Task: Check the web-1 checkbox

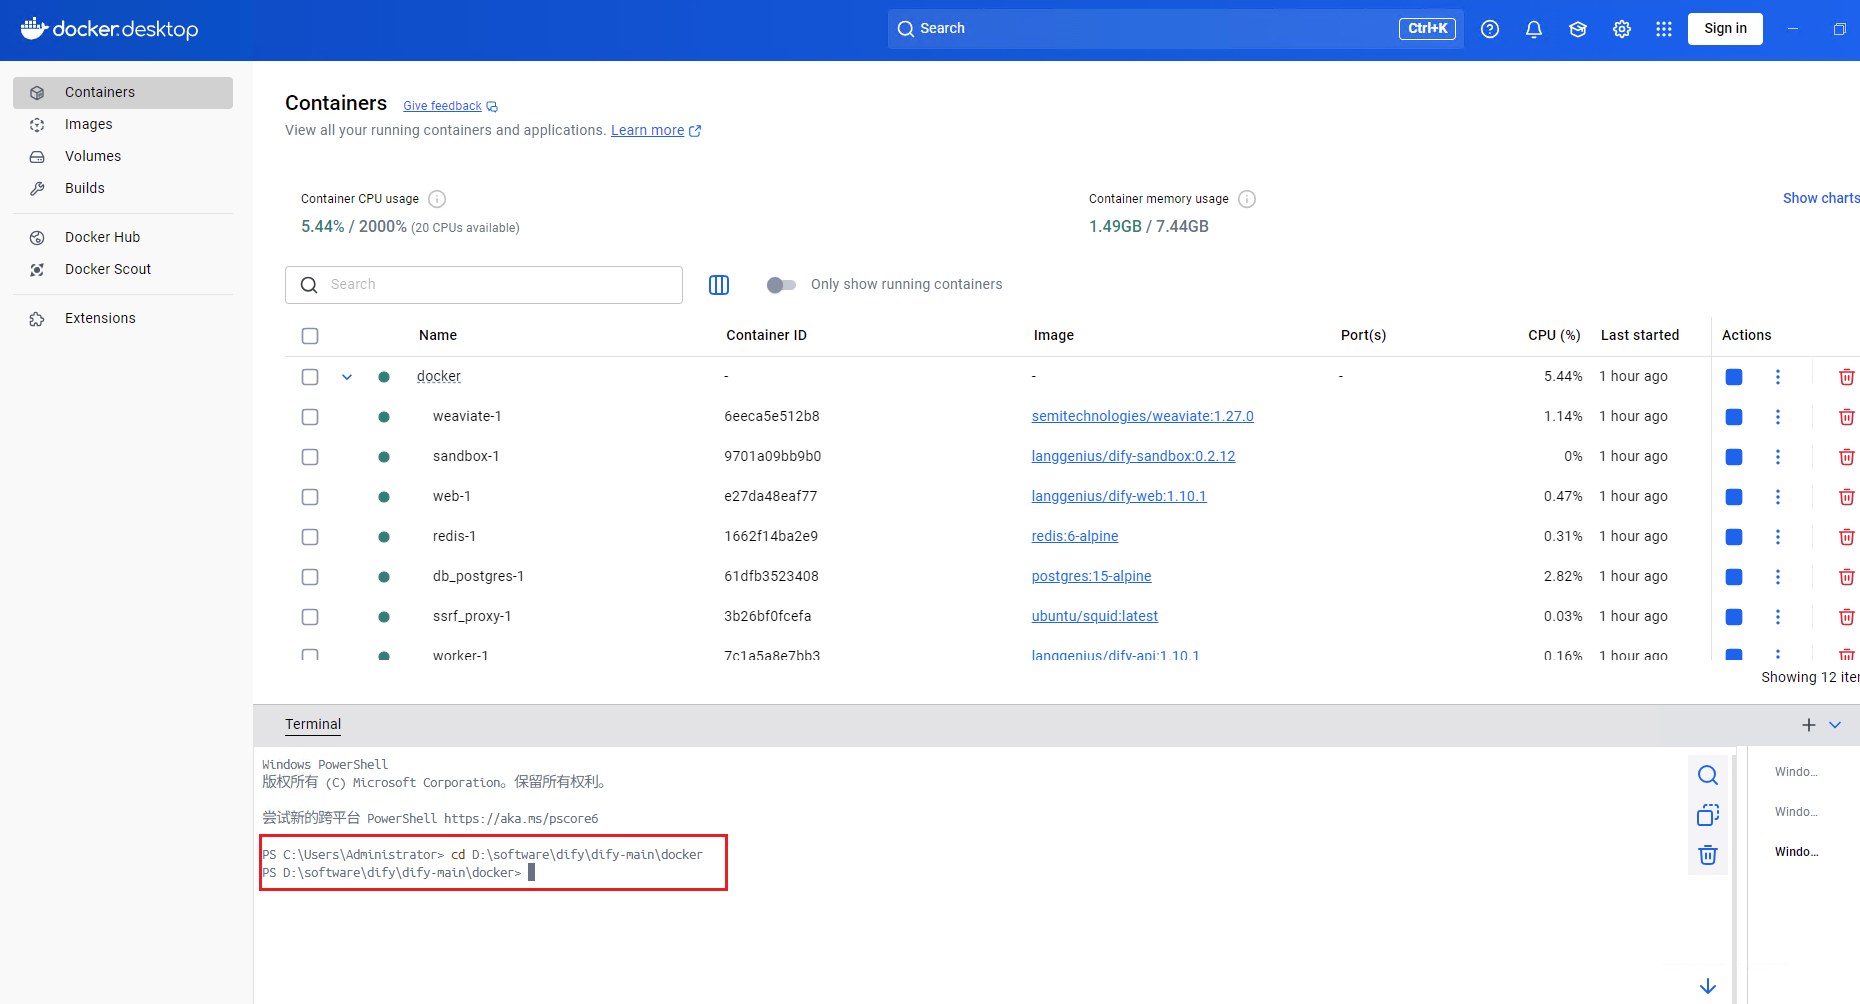Action: (310, 497)
